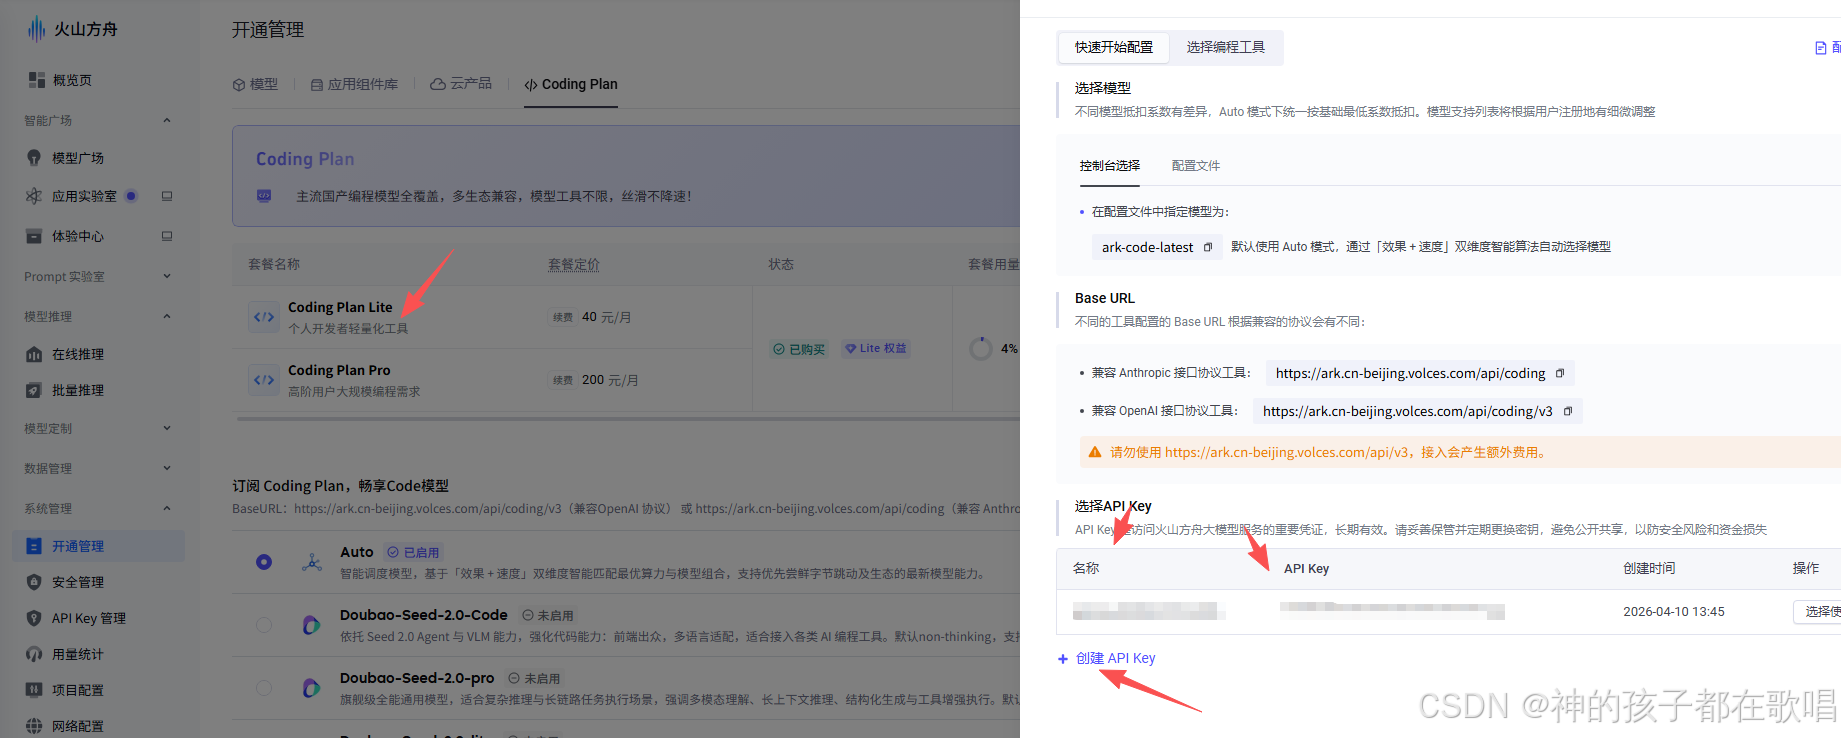Expand the 数据管理 sidebar section
This screenshot has height=738, width=1841.
click(167, 468)
